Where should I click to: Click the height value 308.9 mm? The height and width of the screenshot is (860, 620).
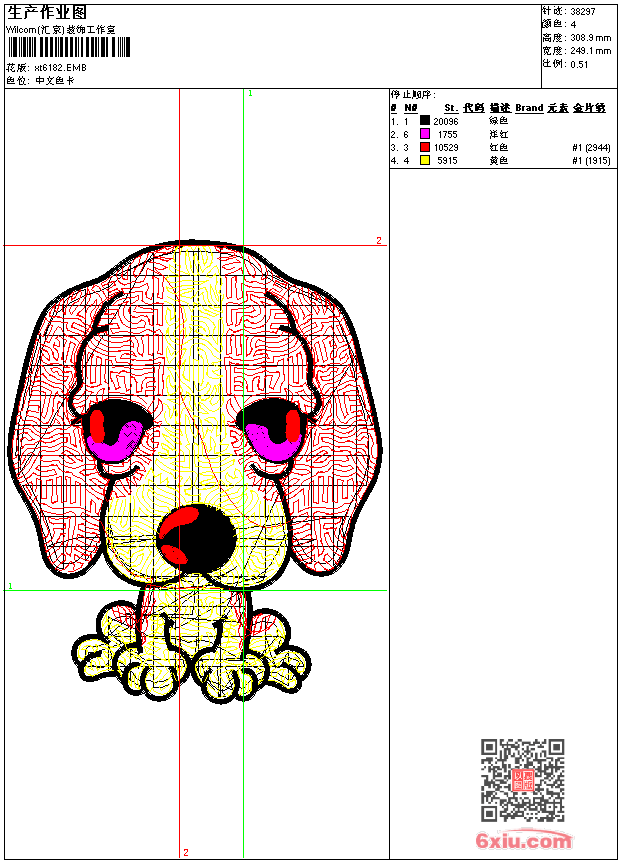590,37
